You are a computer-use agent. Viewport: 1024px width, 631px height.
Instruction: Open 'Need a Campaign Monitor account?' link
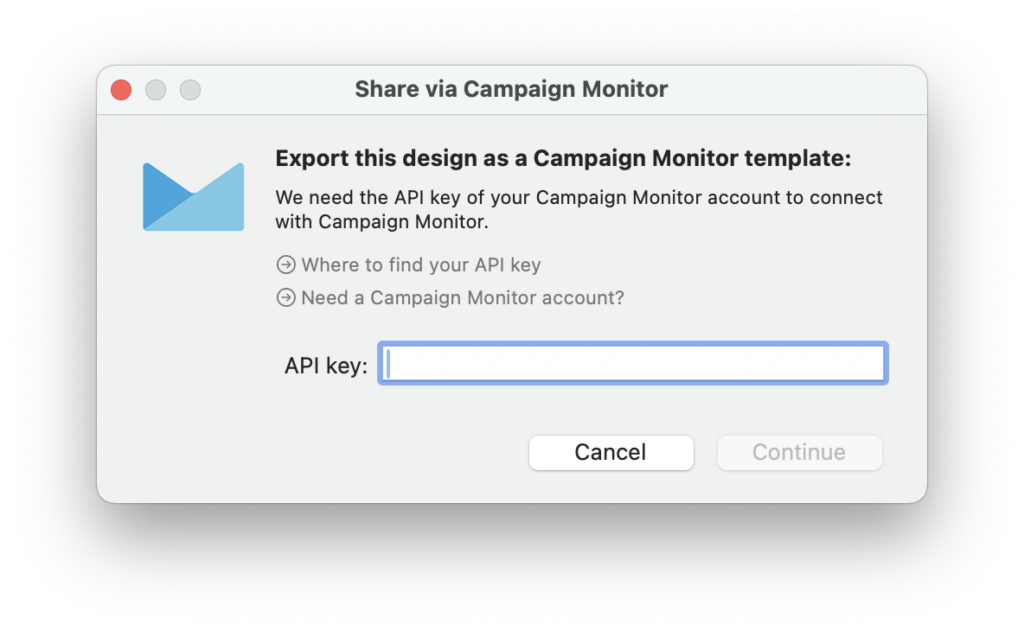(x=462, y=298)
